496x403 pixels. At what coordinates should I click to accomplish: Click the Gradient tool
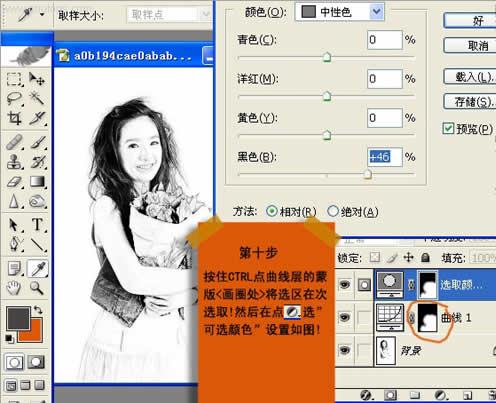click(x=37, y=182)
